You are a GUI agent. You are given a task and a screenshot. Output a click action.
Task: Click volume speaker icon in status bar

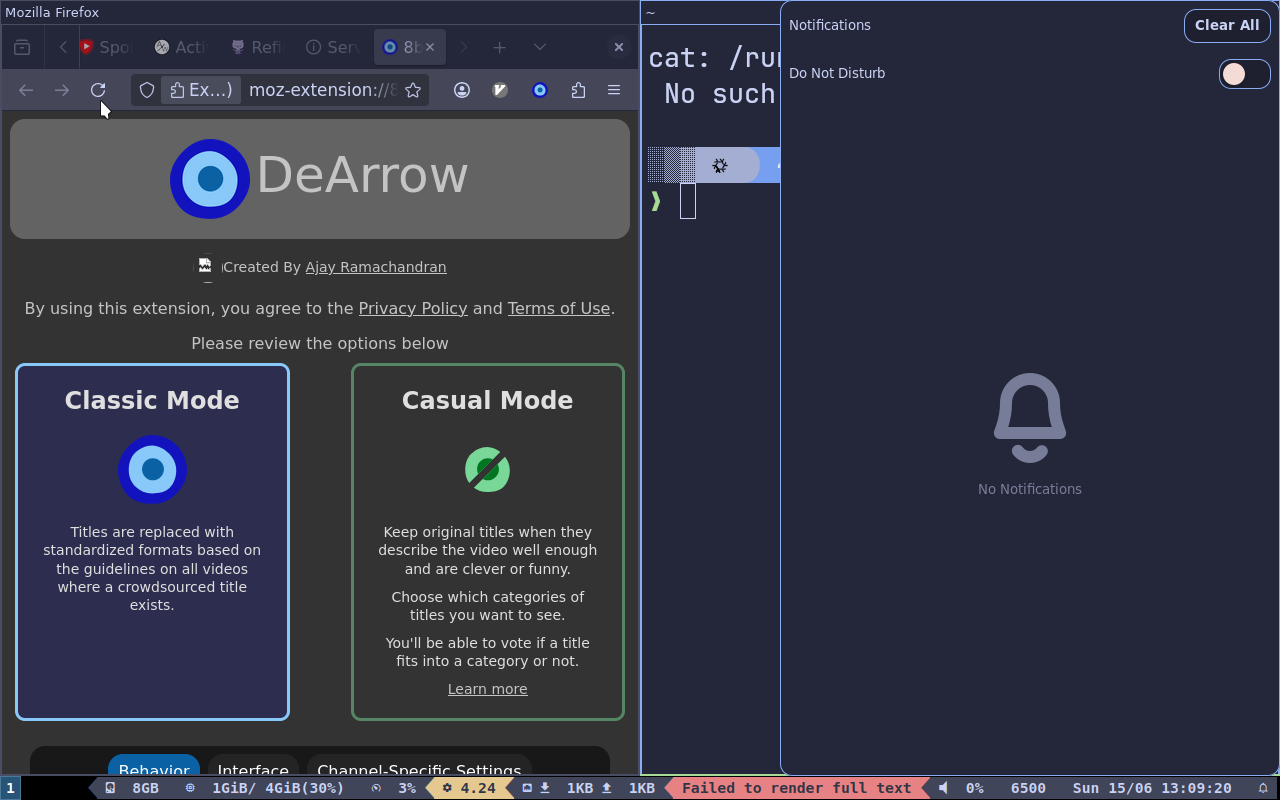click(943, 788)
